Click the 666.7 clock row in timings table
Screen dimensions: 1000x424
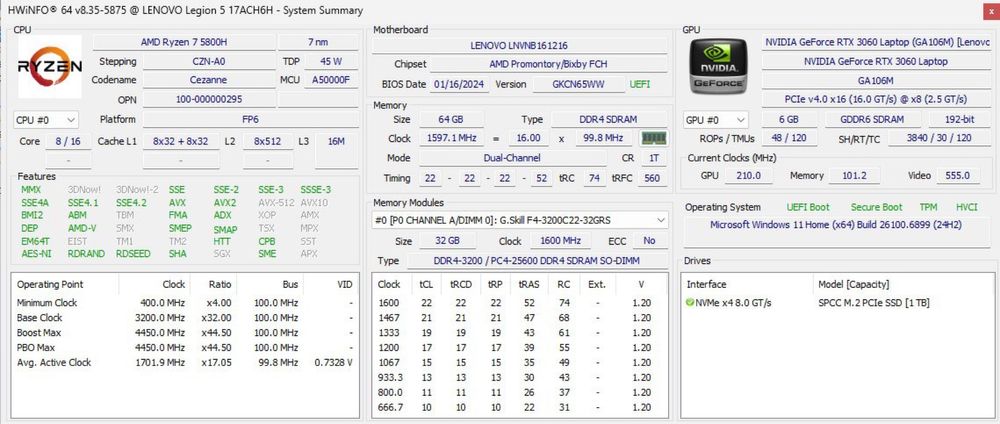click(520, 407)
